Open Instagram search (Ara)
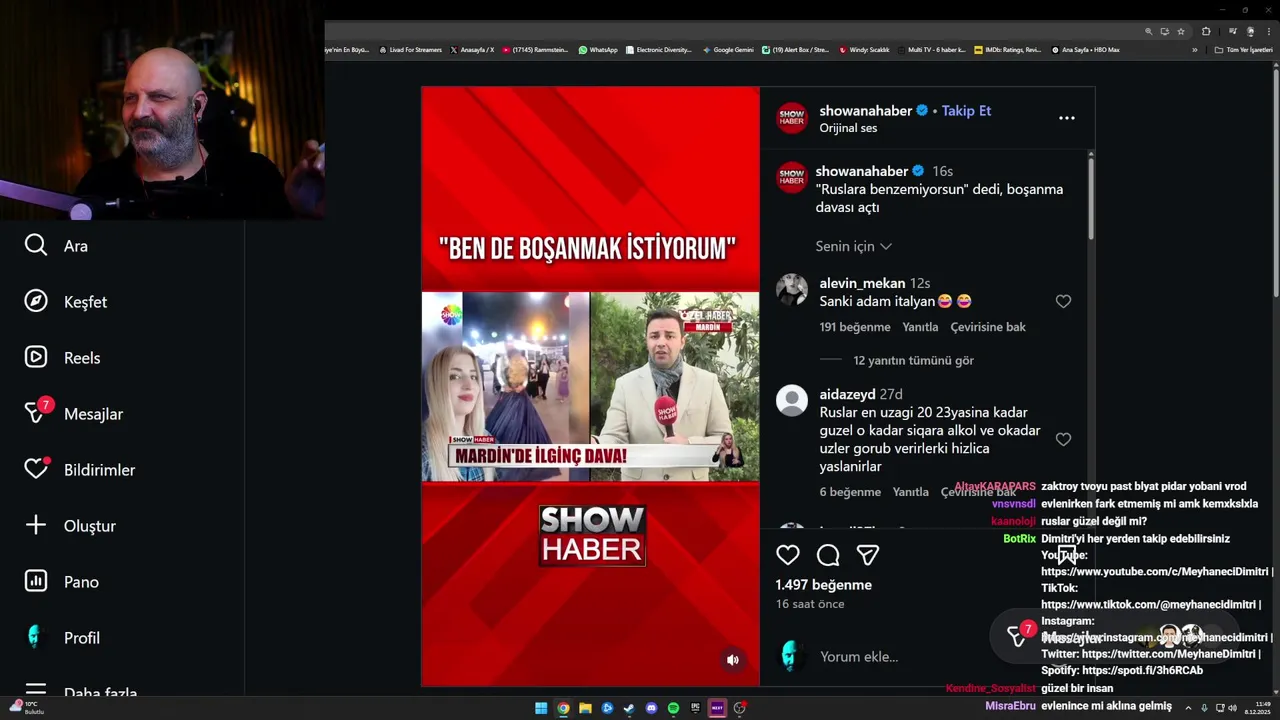 (x=57, y=246)
